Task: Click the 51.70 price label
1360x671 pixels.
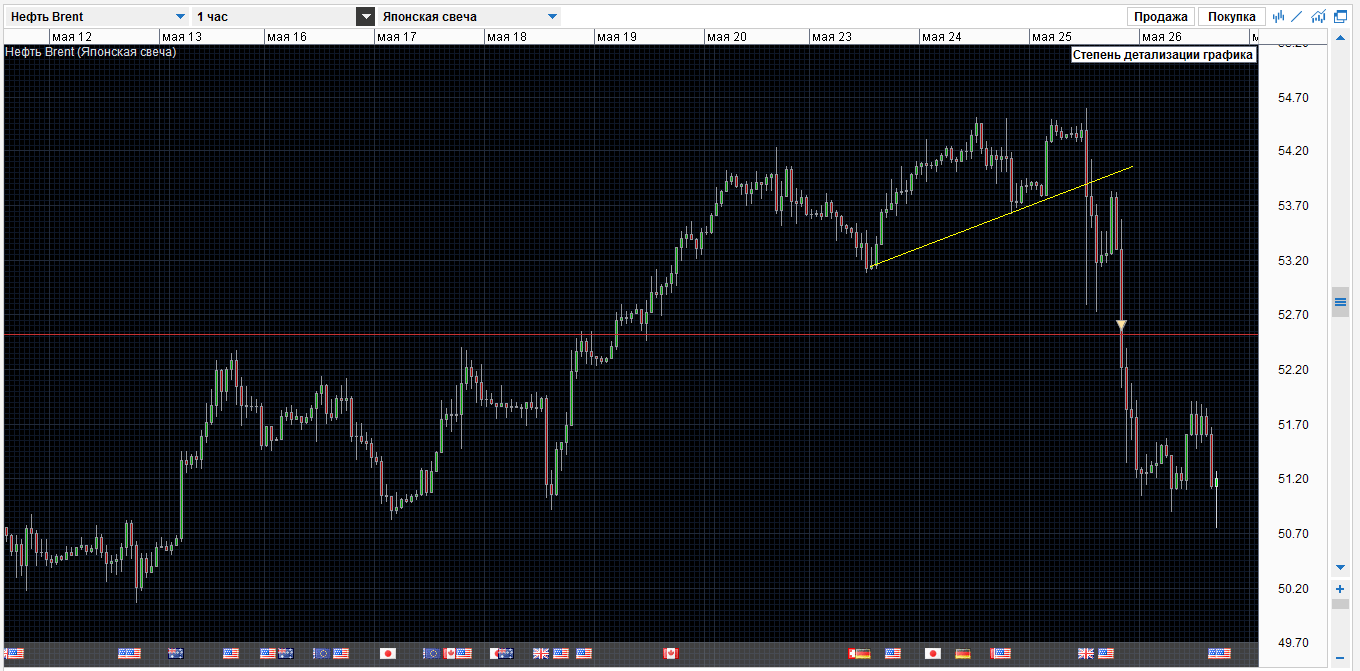Action: pos(1293,425)
